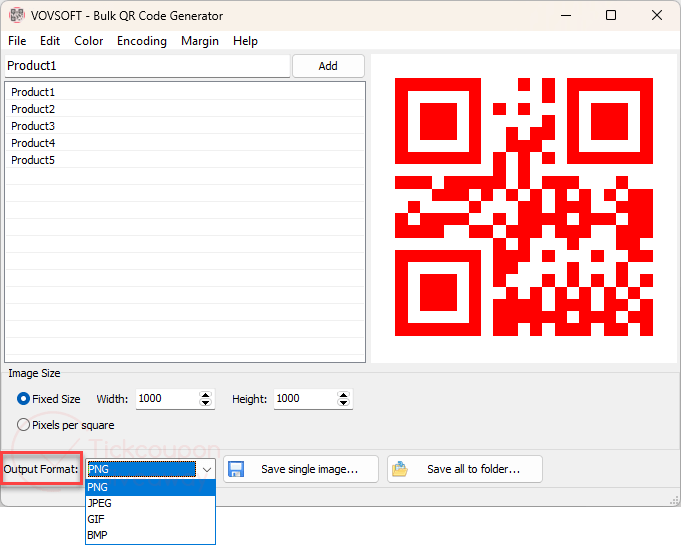Viewport: 681px width, 545px height.
Task: Increase width with the up spinner arrow
Action: [205, 394]
